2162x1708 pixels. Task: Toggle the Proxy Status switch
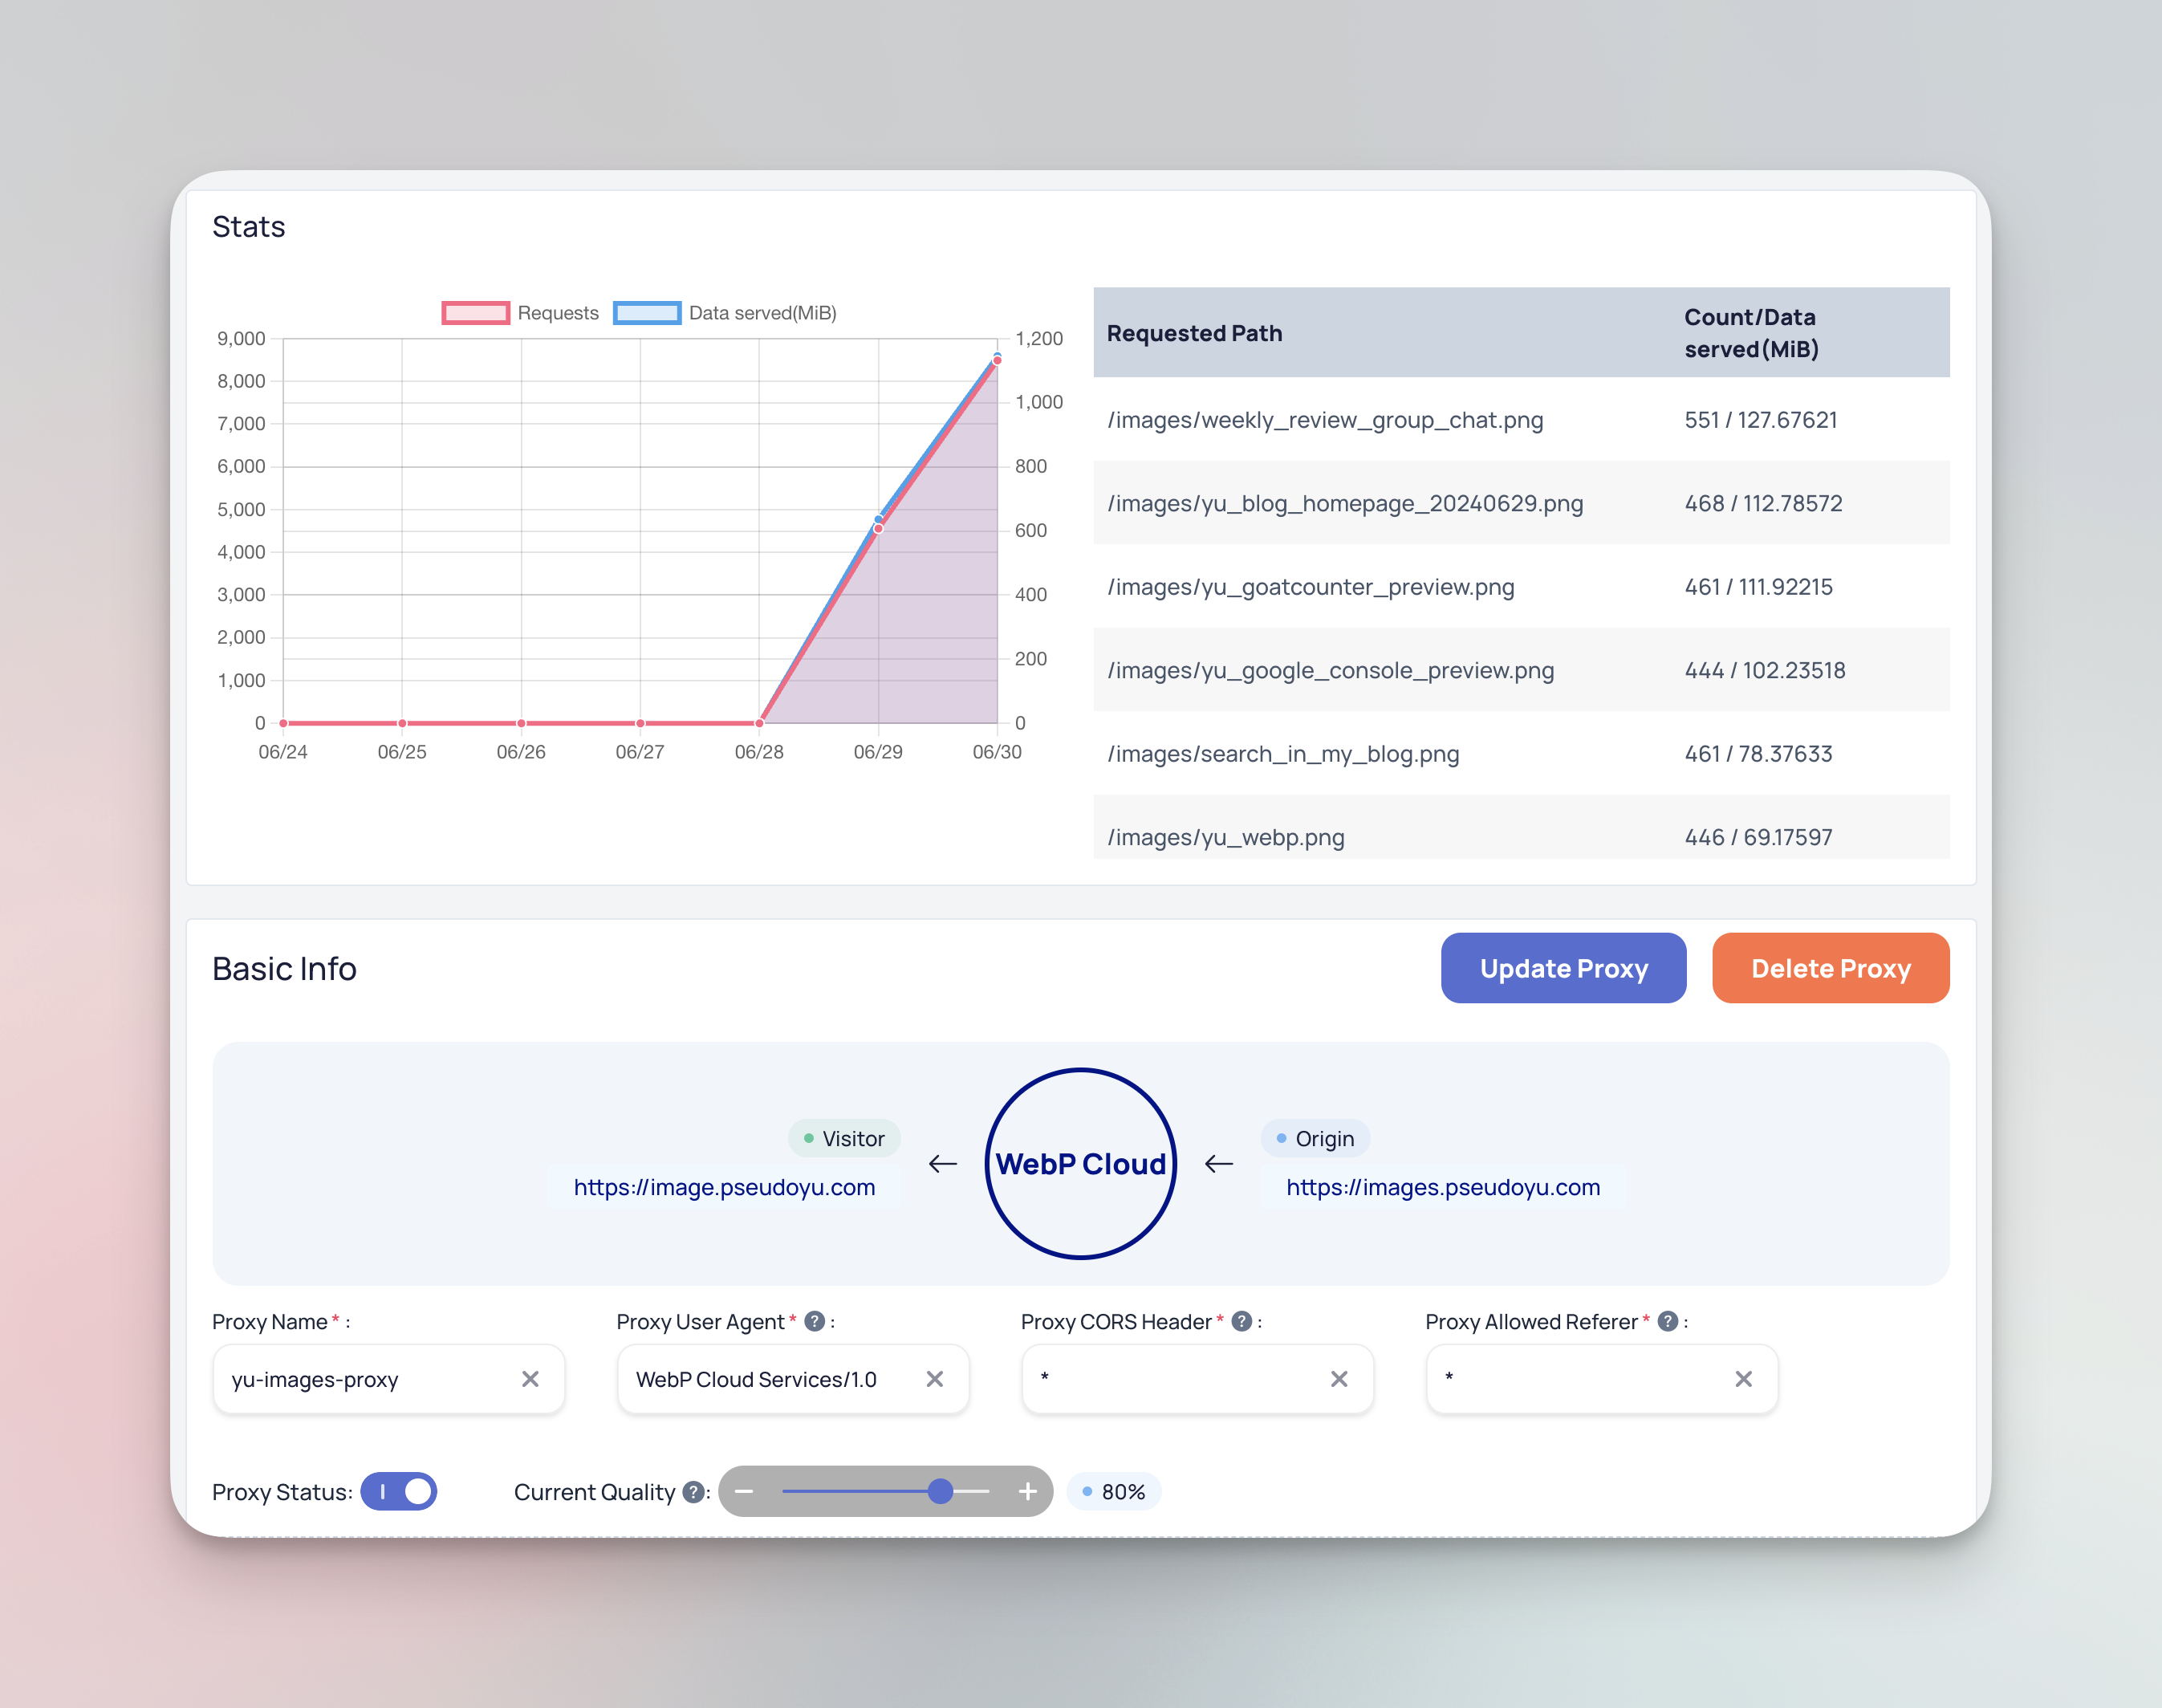pyautogui.click(x=399, y=1491)
